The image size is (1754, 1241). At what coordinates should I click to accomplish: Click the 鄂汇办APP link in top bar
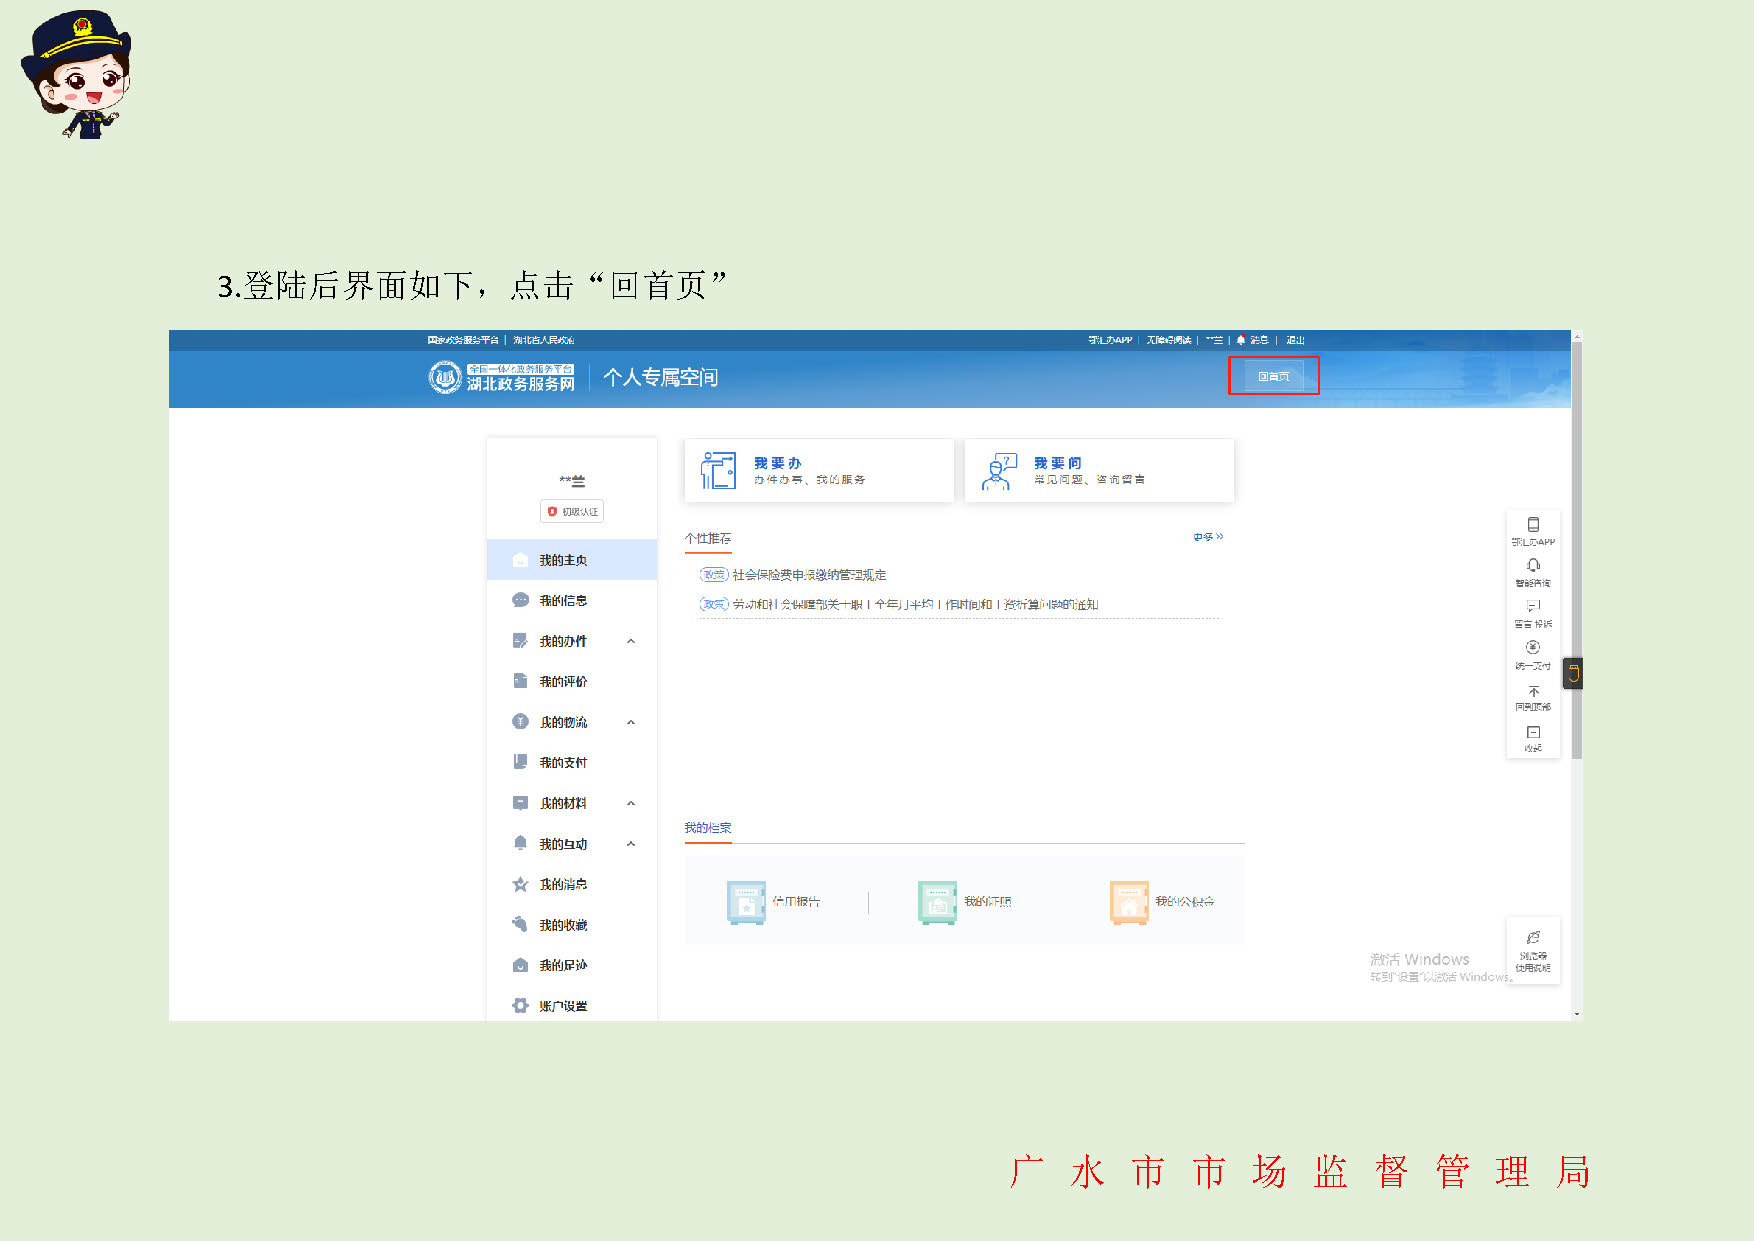(x=1110, y=340)
